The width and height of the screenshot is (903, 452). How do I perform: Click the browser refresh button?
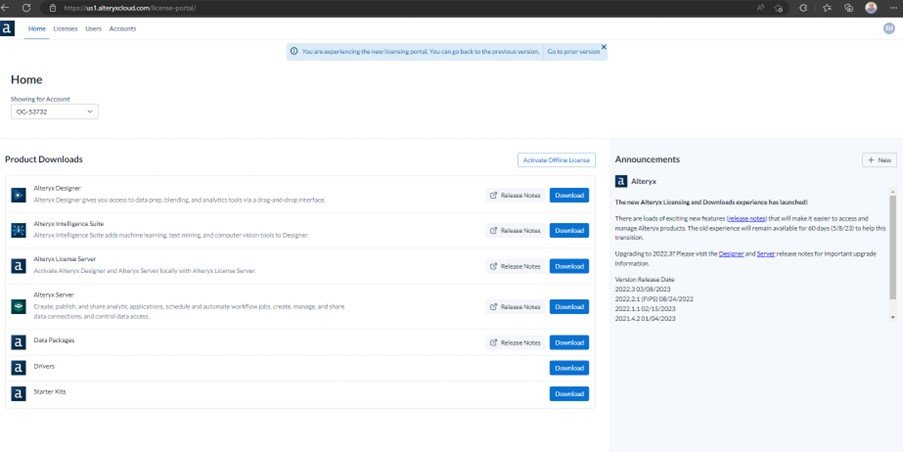[x=26, y=8]
